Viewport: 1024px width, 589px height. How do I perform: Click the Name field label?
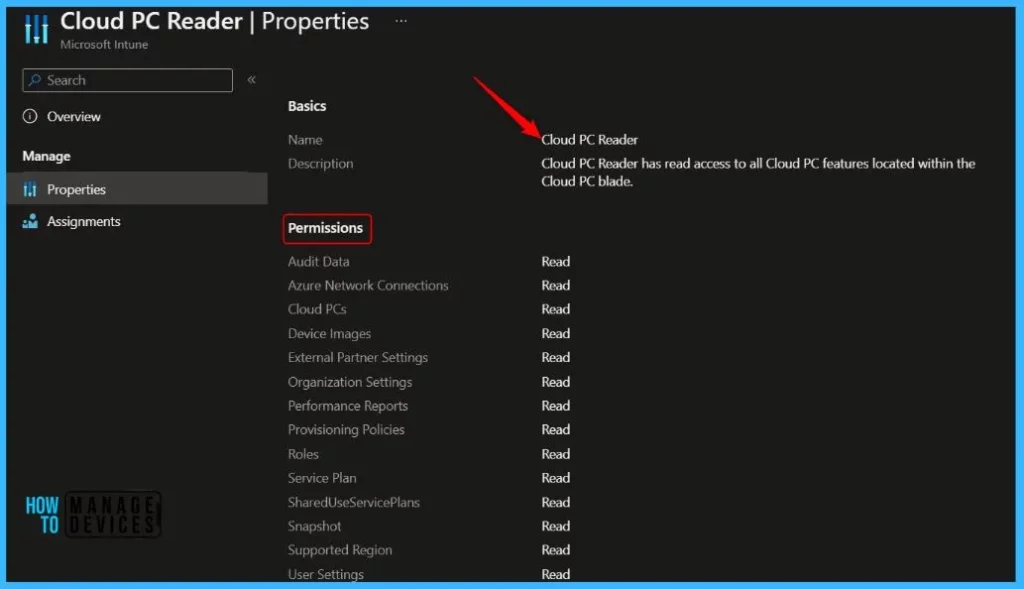[305, 140]
